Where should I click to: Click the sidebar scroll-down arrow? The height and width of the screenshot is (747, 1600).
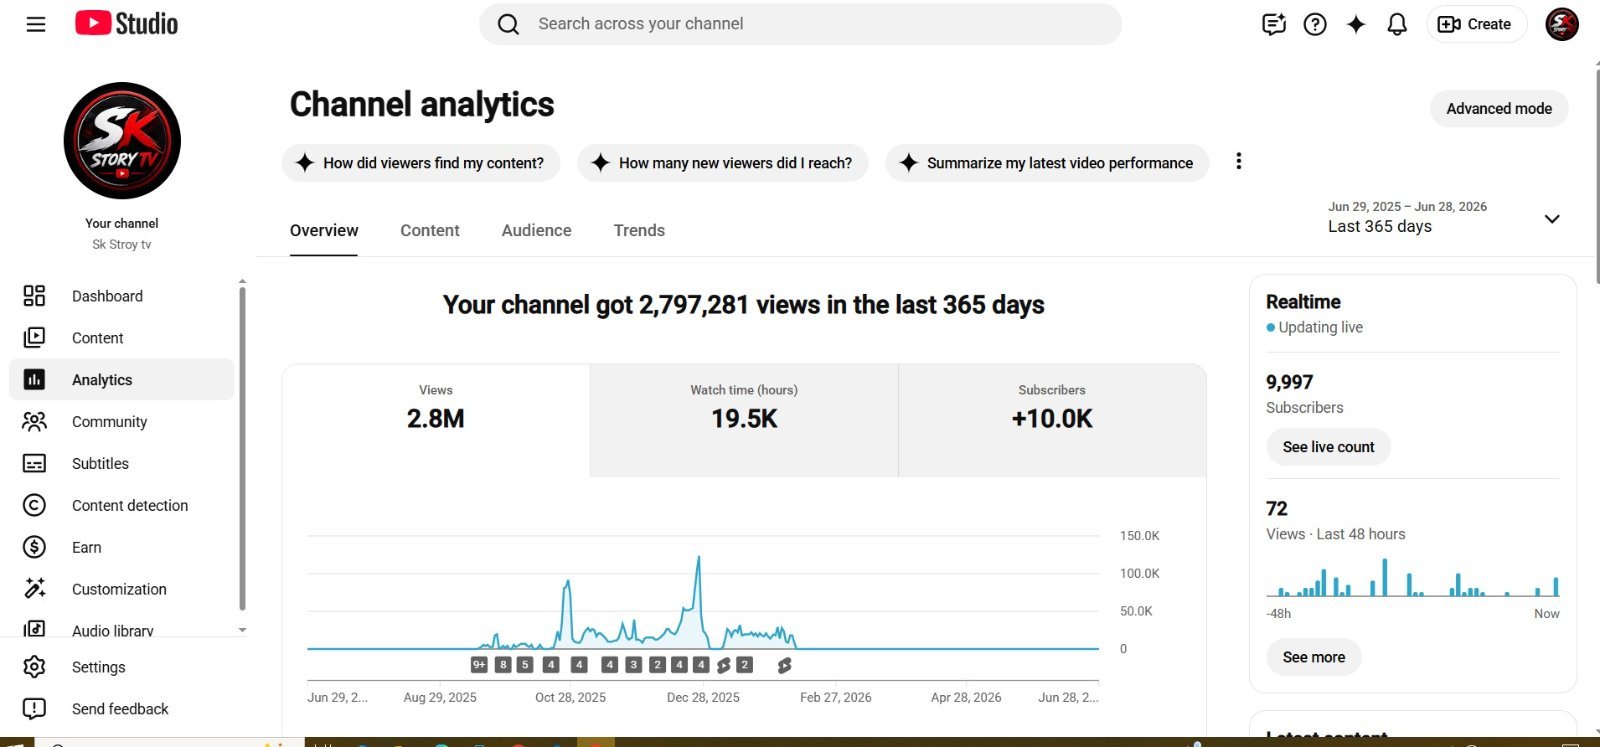coord(242,630)
